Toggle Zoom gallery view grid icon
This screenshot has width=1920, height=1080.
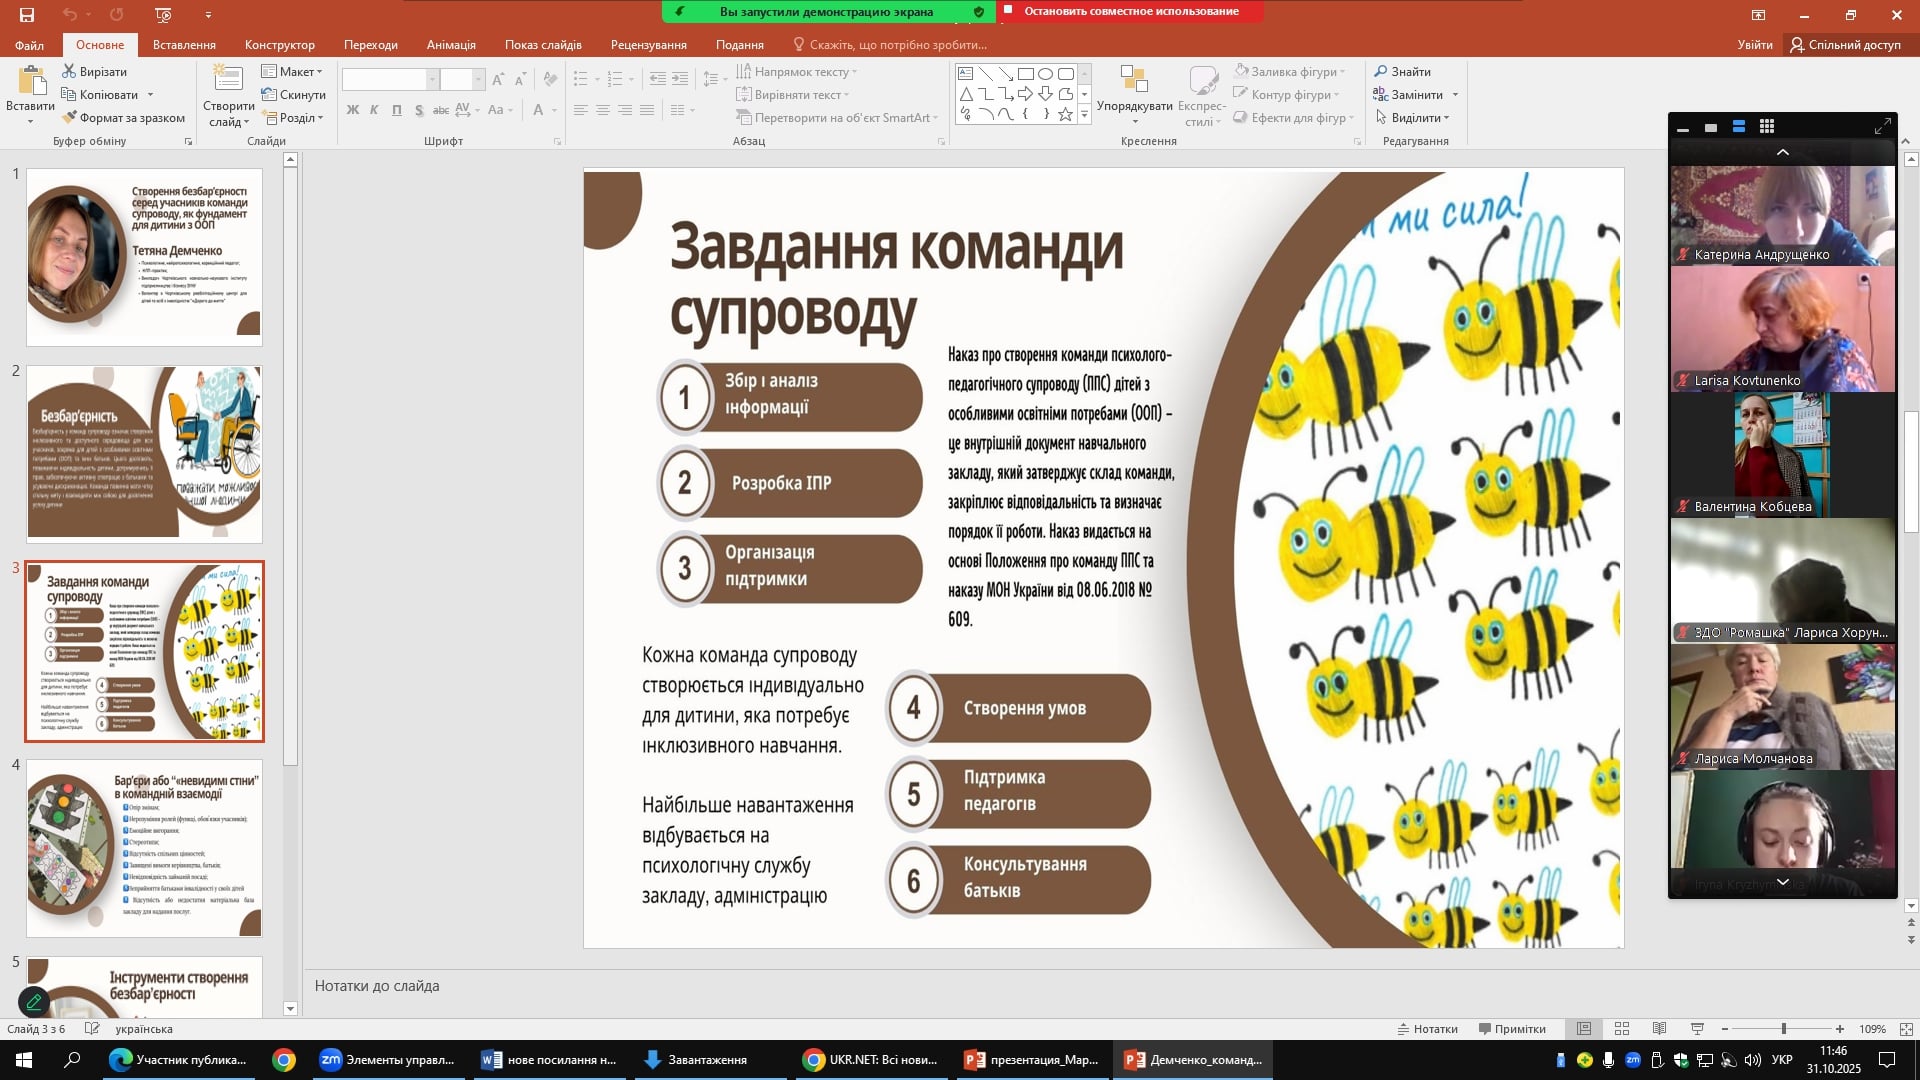(x=1767, y=127)
